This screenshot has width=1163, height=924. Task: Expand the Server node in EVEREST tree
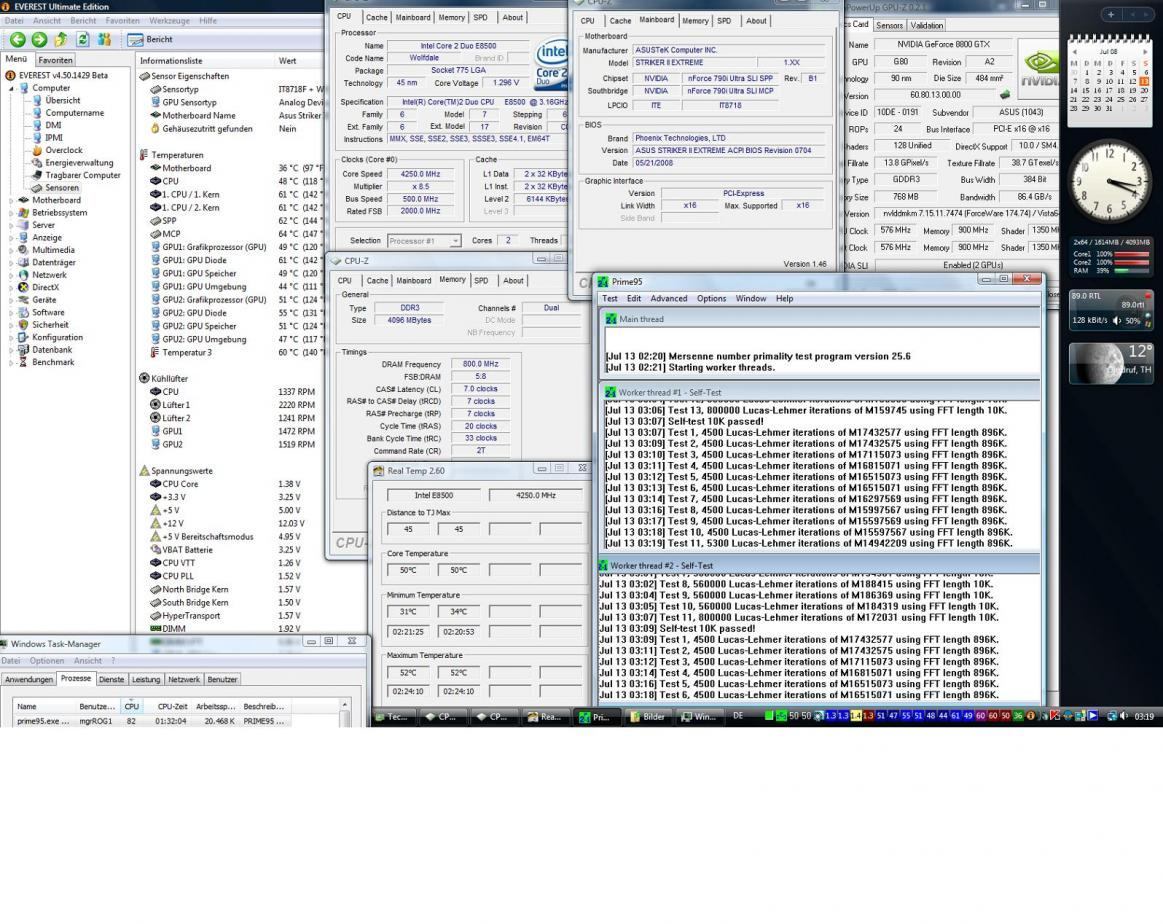[x=11, y=225]
